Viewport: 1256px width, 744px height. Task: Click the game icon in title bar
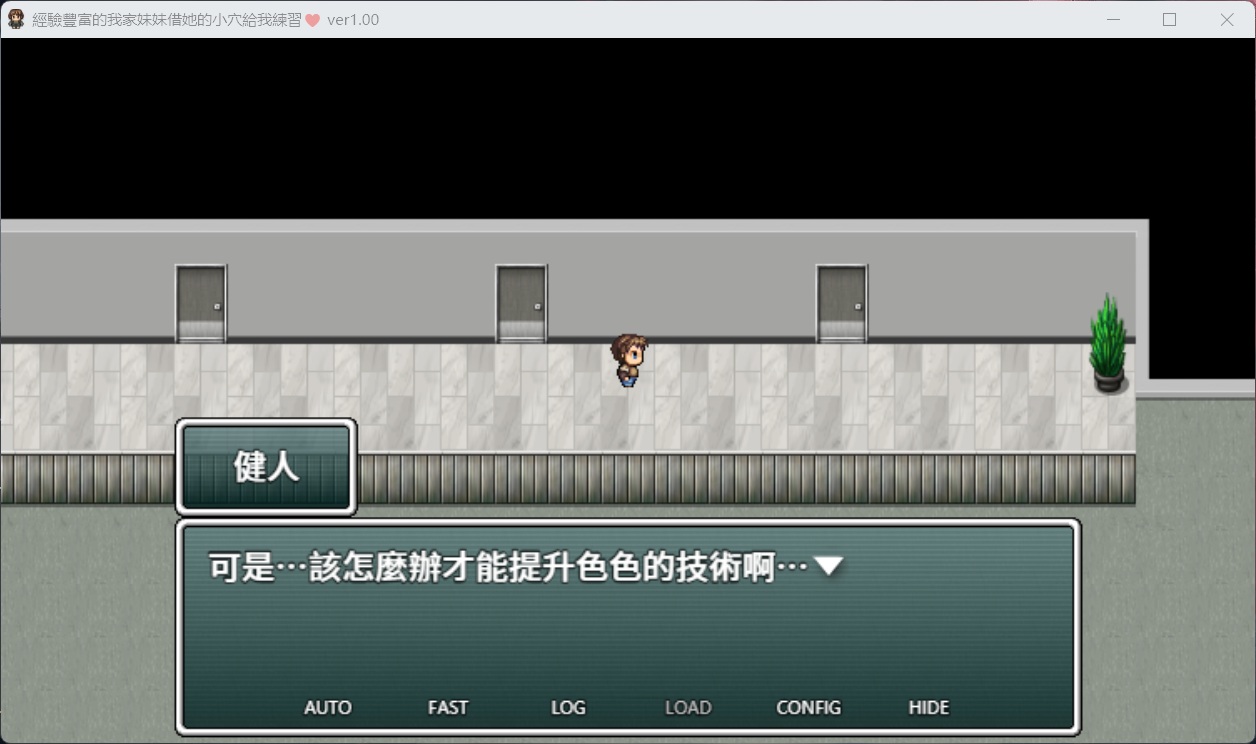[x=16, y=19]
